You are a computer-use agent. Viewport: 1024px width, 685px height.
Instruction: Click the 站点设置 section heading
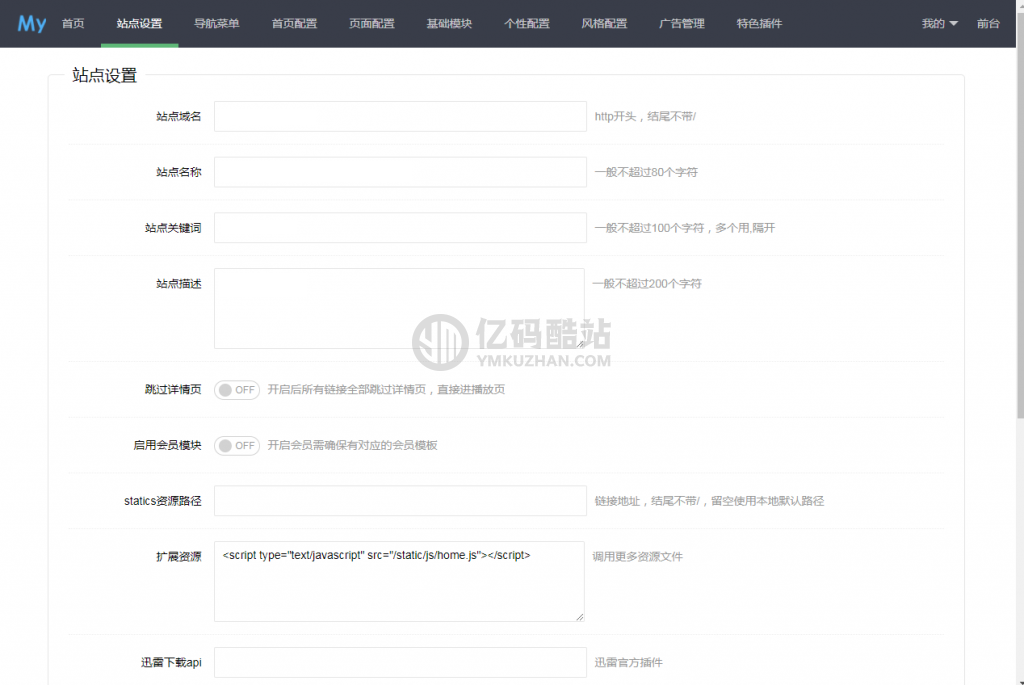coord(104,76)
